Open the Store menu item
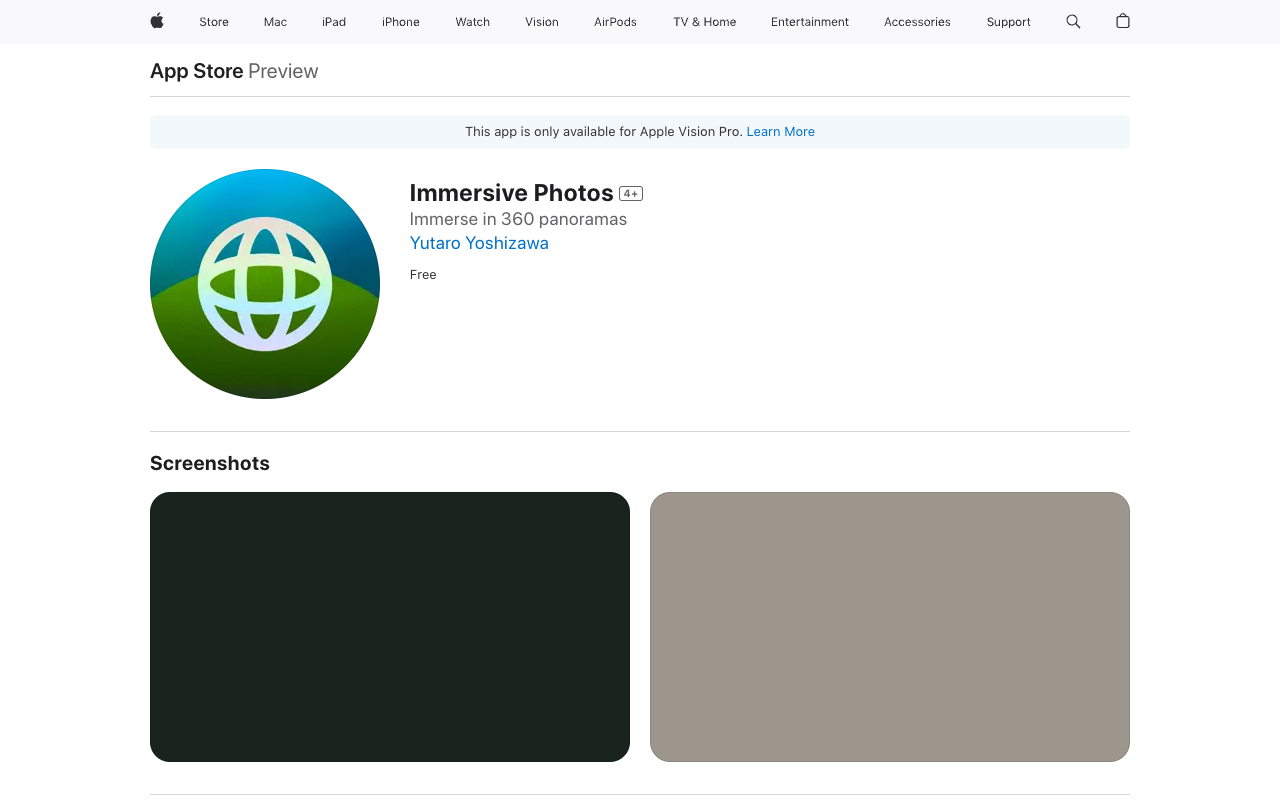Screen dimensions: 1280x800 click(x=214, y=22)
